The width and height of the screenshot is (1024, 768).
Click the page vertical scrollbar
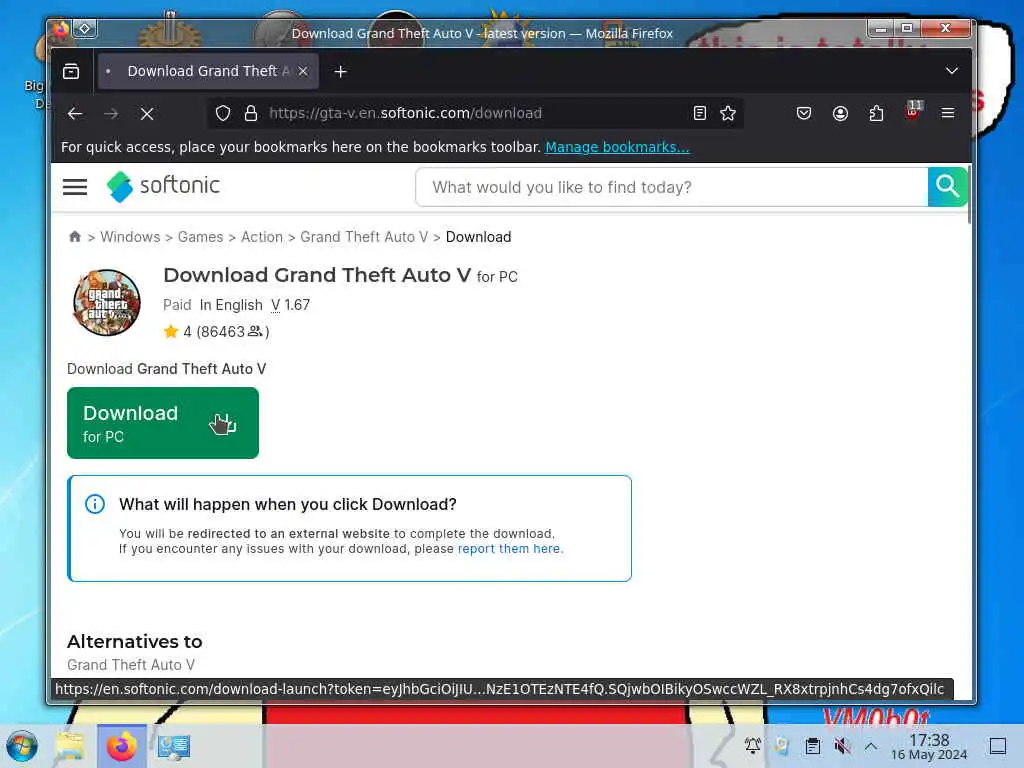click(969, 195)
